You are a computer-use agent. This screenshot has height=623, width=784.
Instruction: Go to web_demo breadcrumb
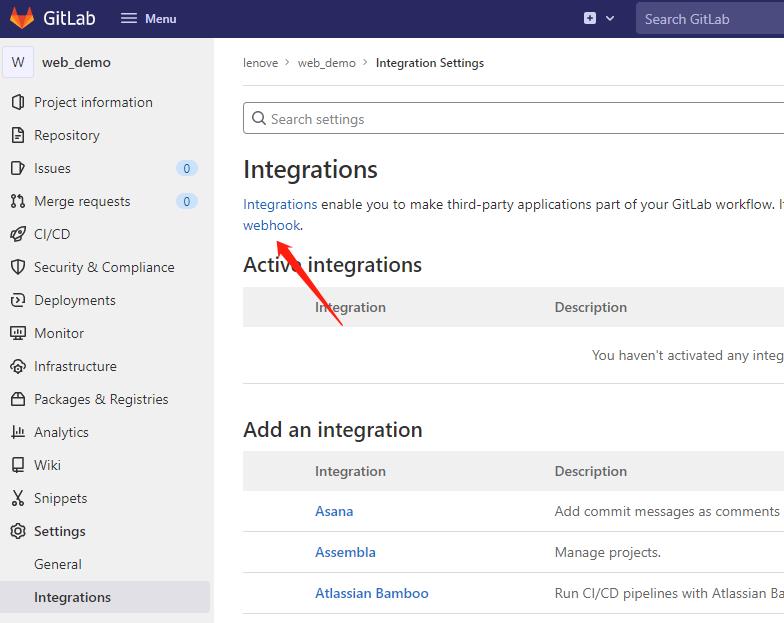pos(327,63)
